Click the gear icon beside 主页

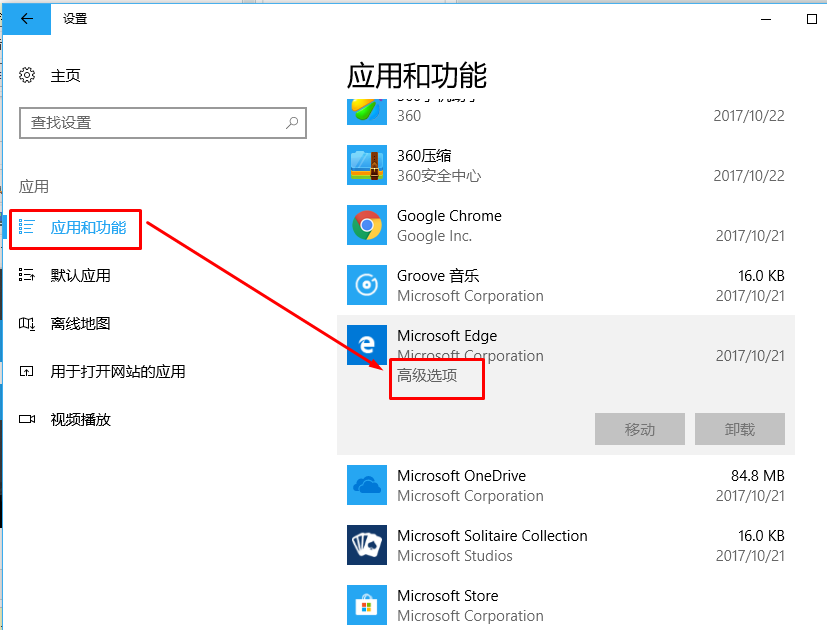pos(29,75)
